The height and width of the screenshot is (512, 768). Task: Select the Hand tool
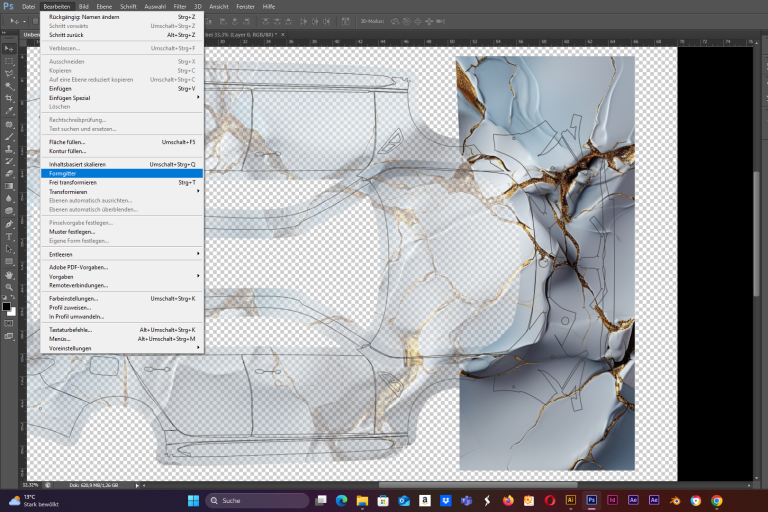[x=9, y=275]
